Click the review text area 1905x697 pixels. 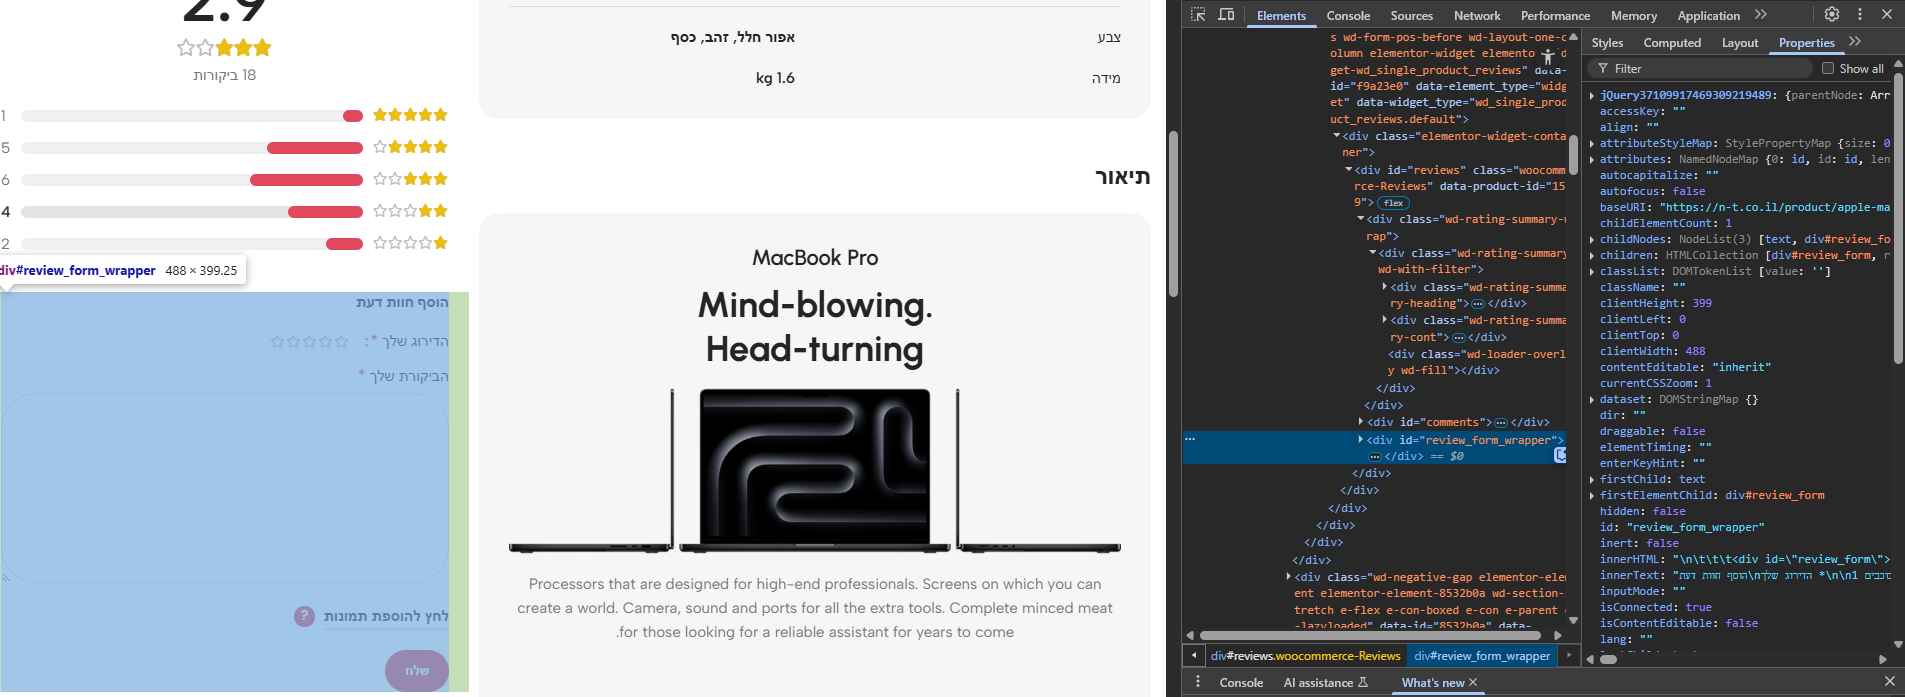click(x=224, y=488)
